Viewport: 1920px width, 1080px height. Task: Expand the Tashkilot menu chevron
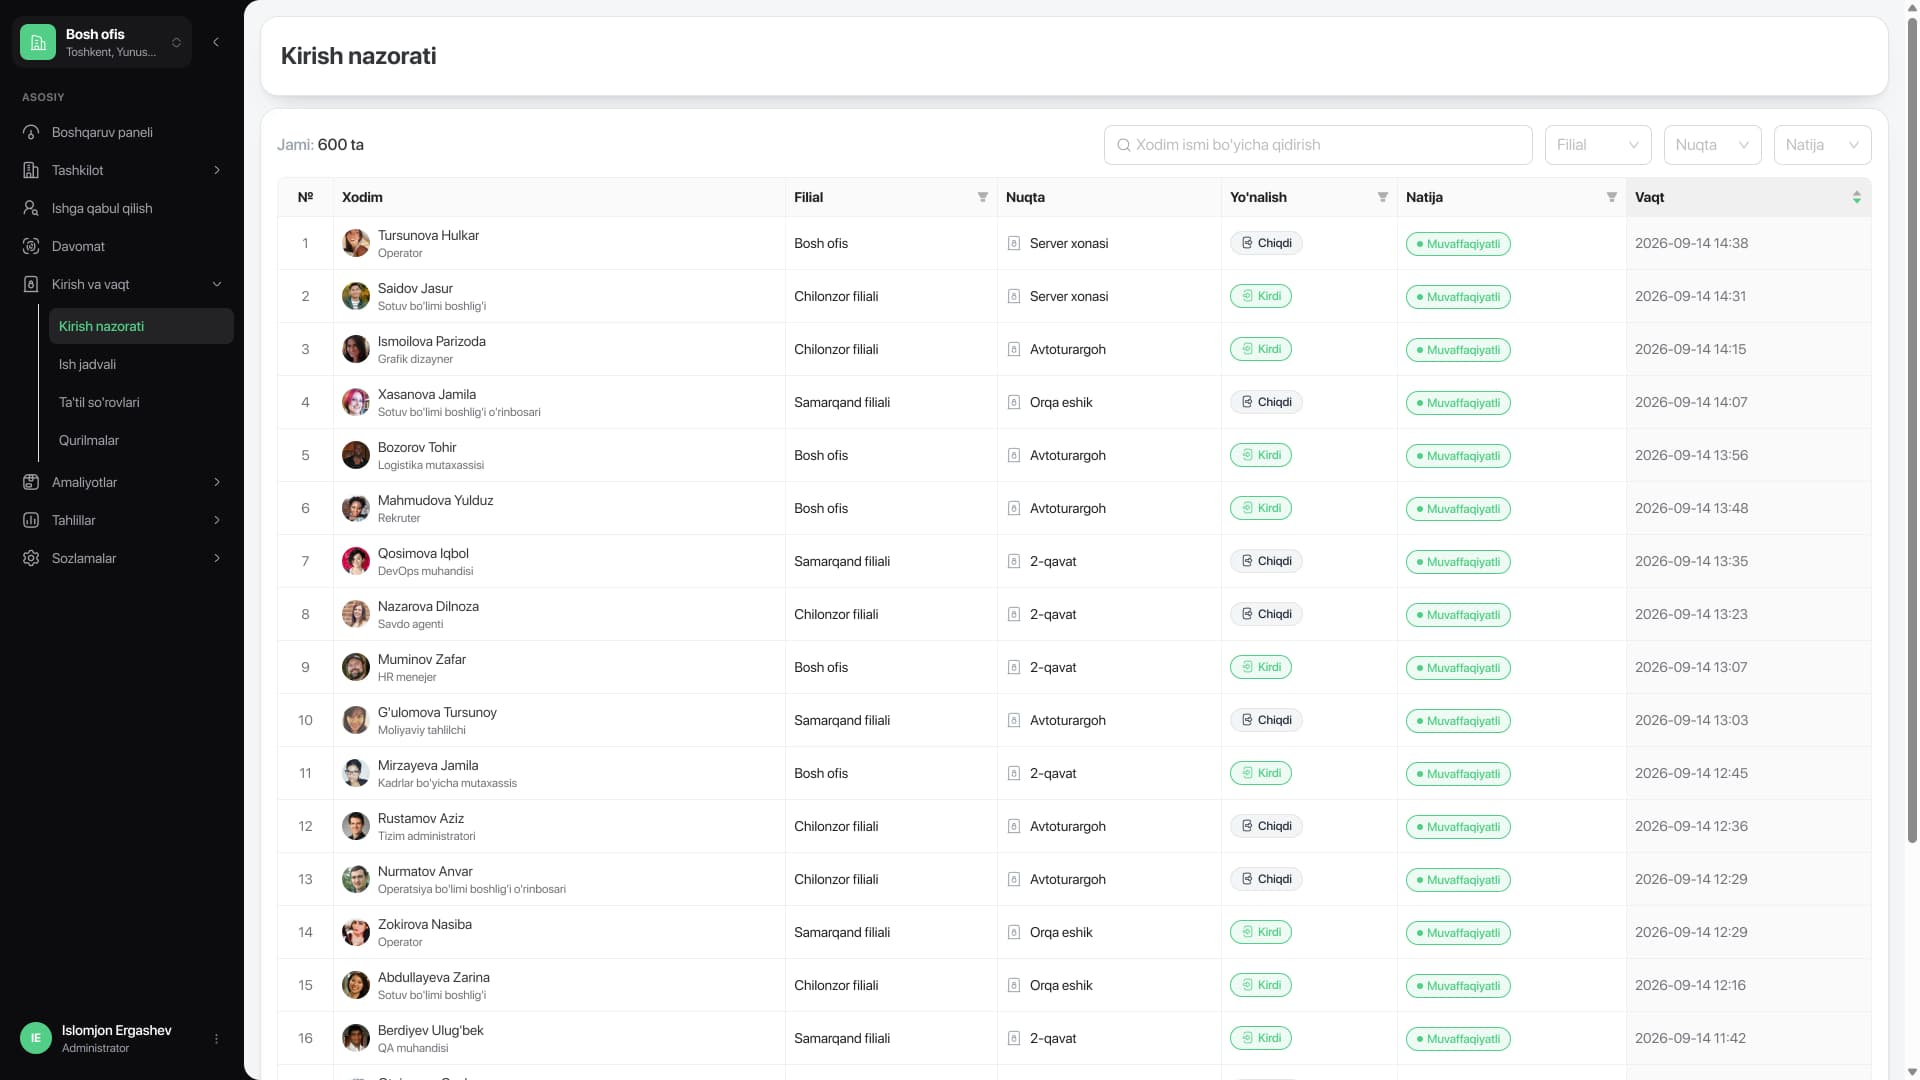pos(217,170)
